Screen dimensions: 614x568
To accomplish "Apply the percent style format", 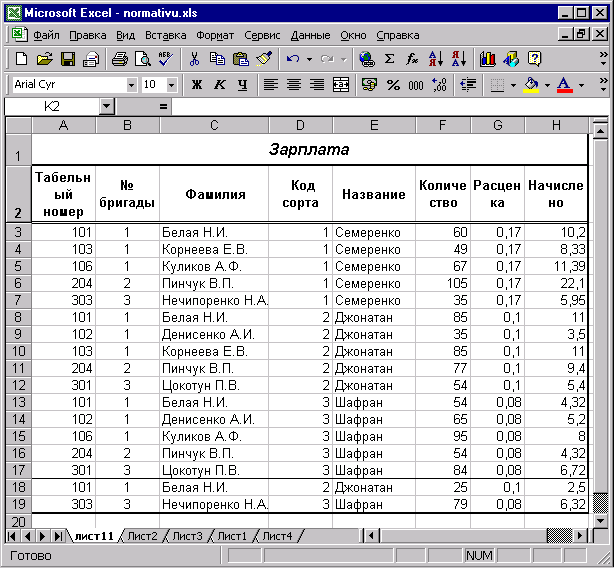I will pos(392,85).
